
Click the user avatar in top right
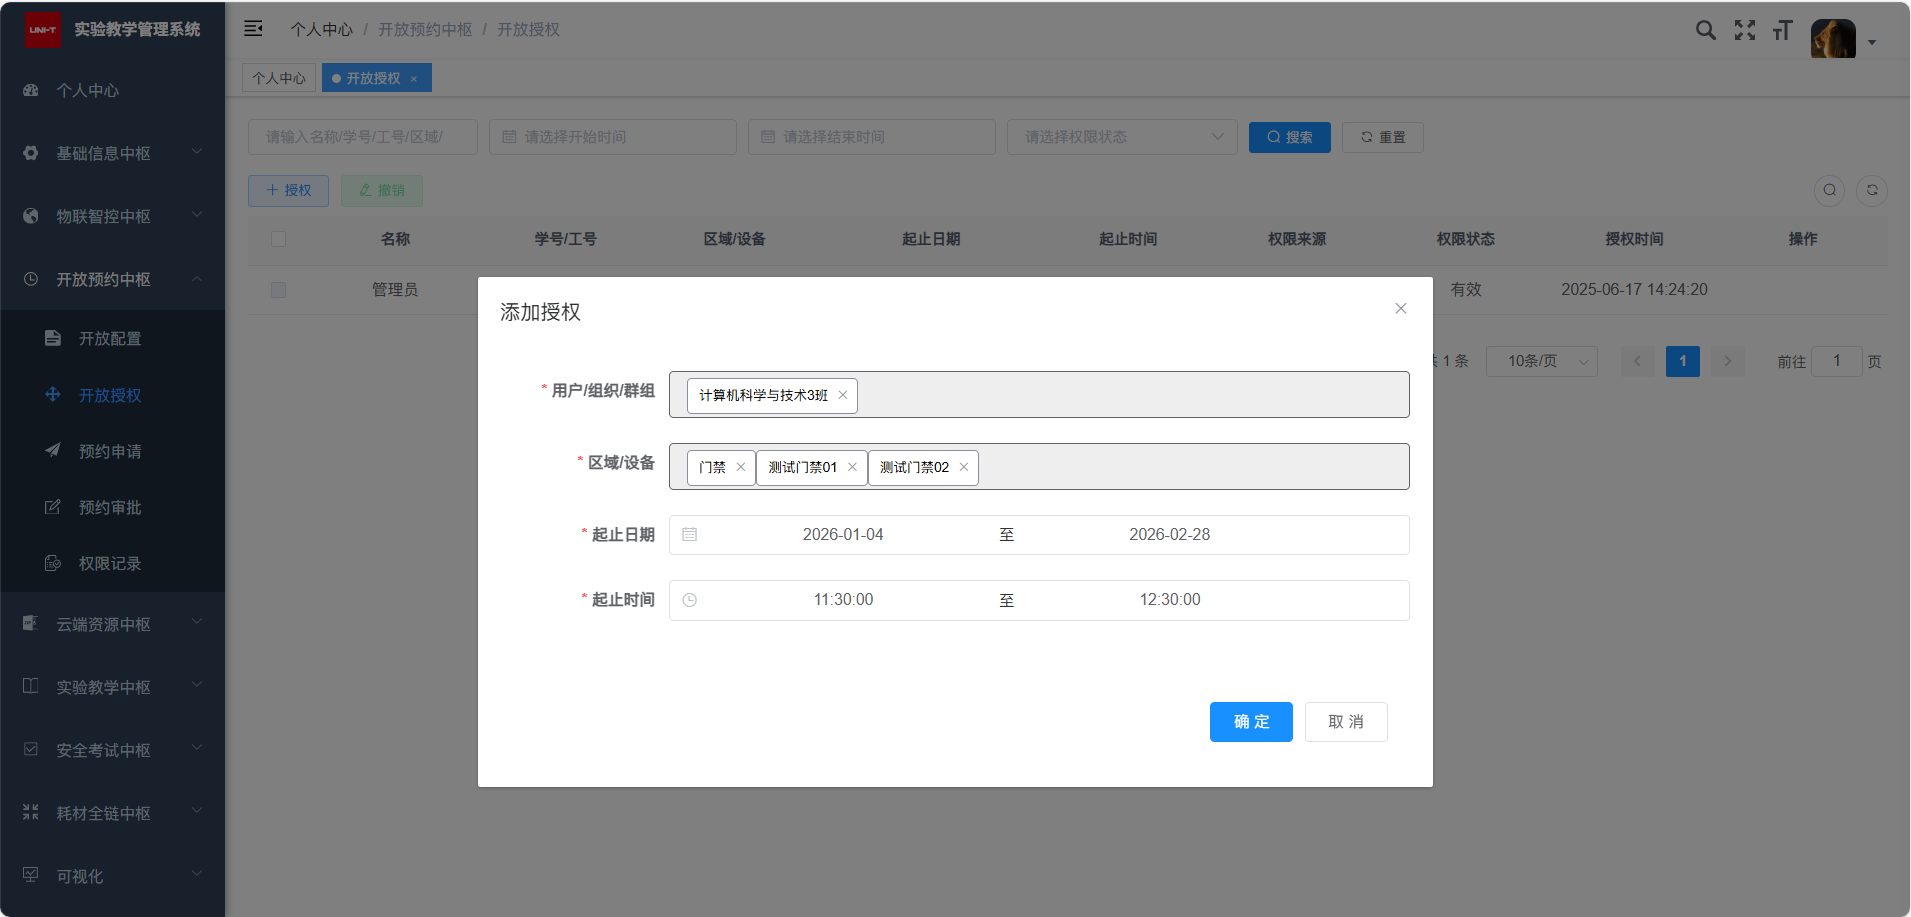tap(1832, 39)
